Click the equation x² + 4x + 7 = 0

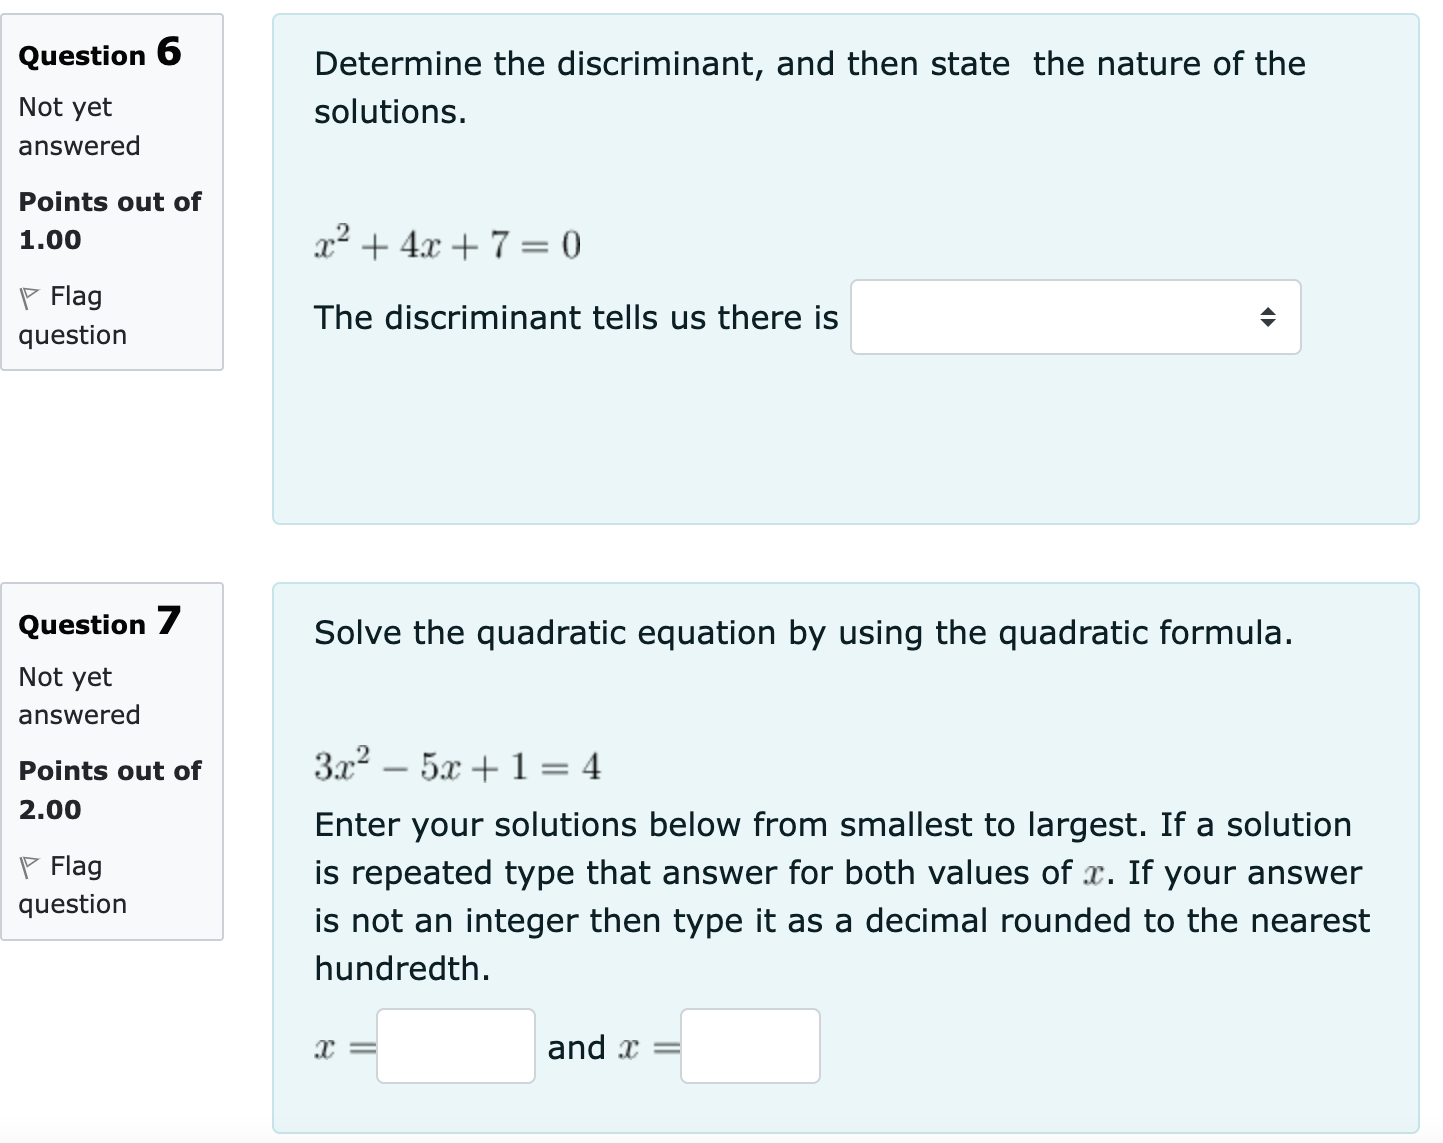coord(446,241)
